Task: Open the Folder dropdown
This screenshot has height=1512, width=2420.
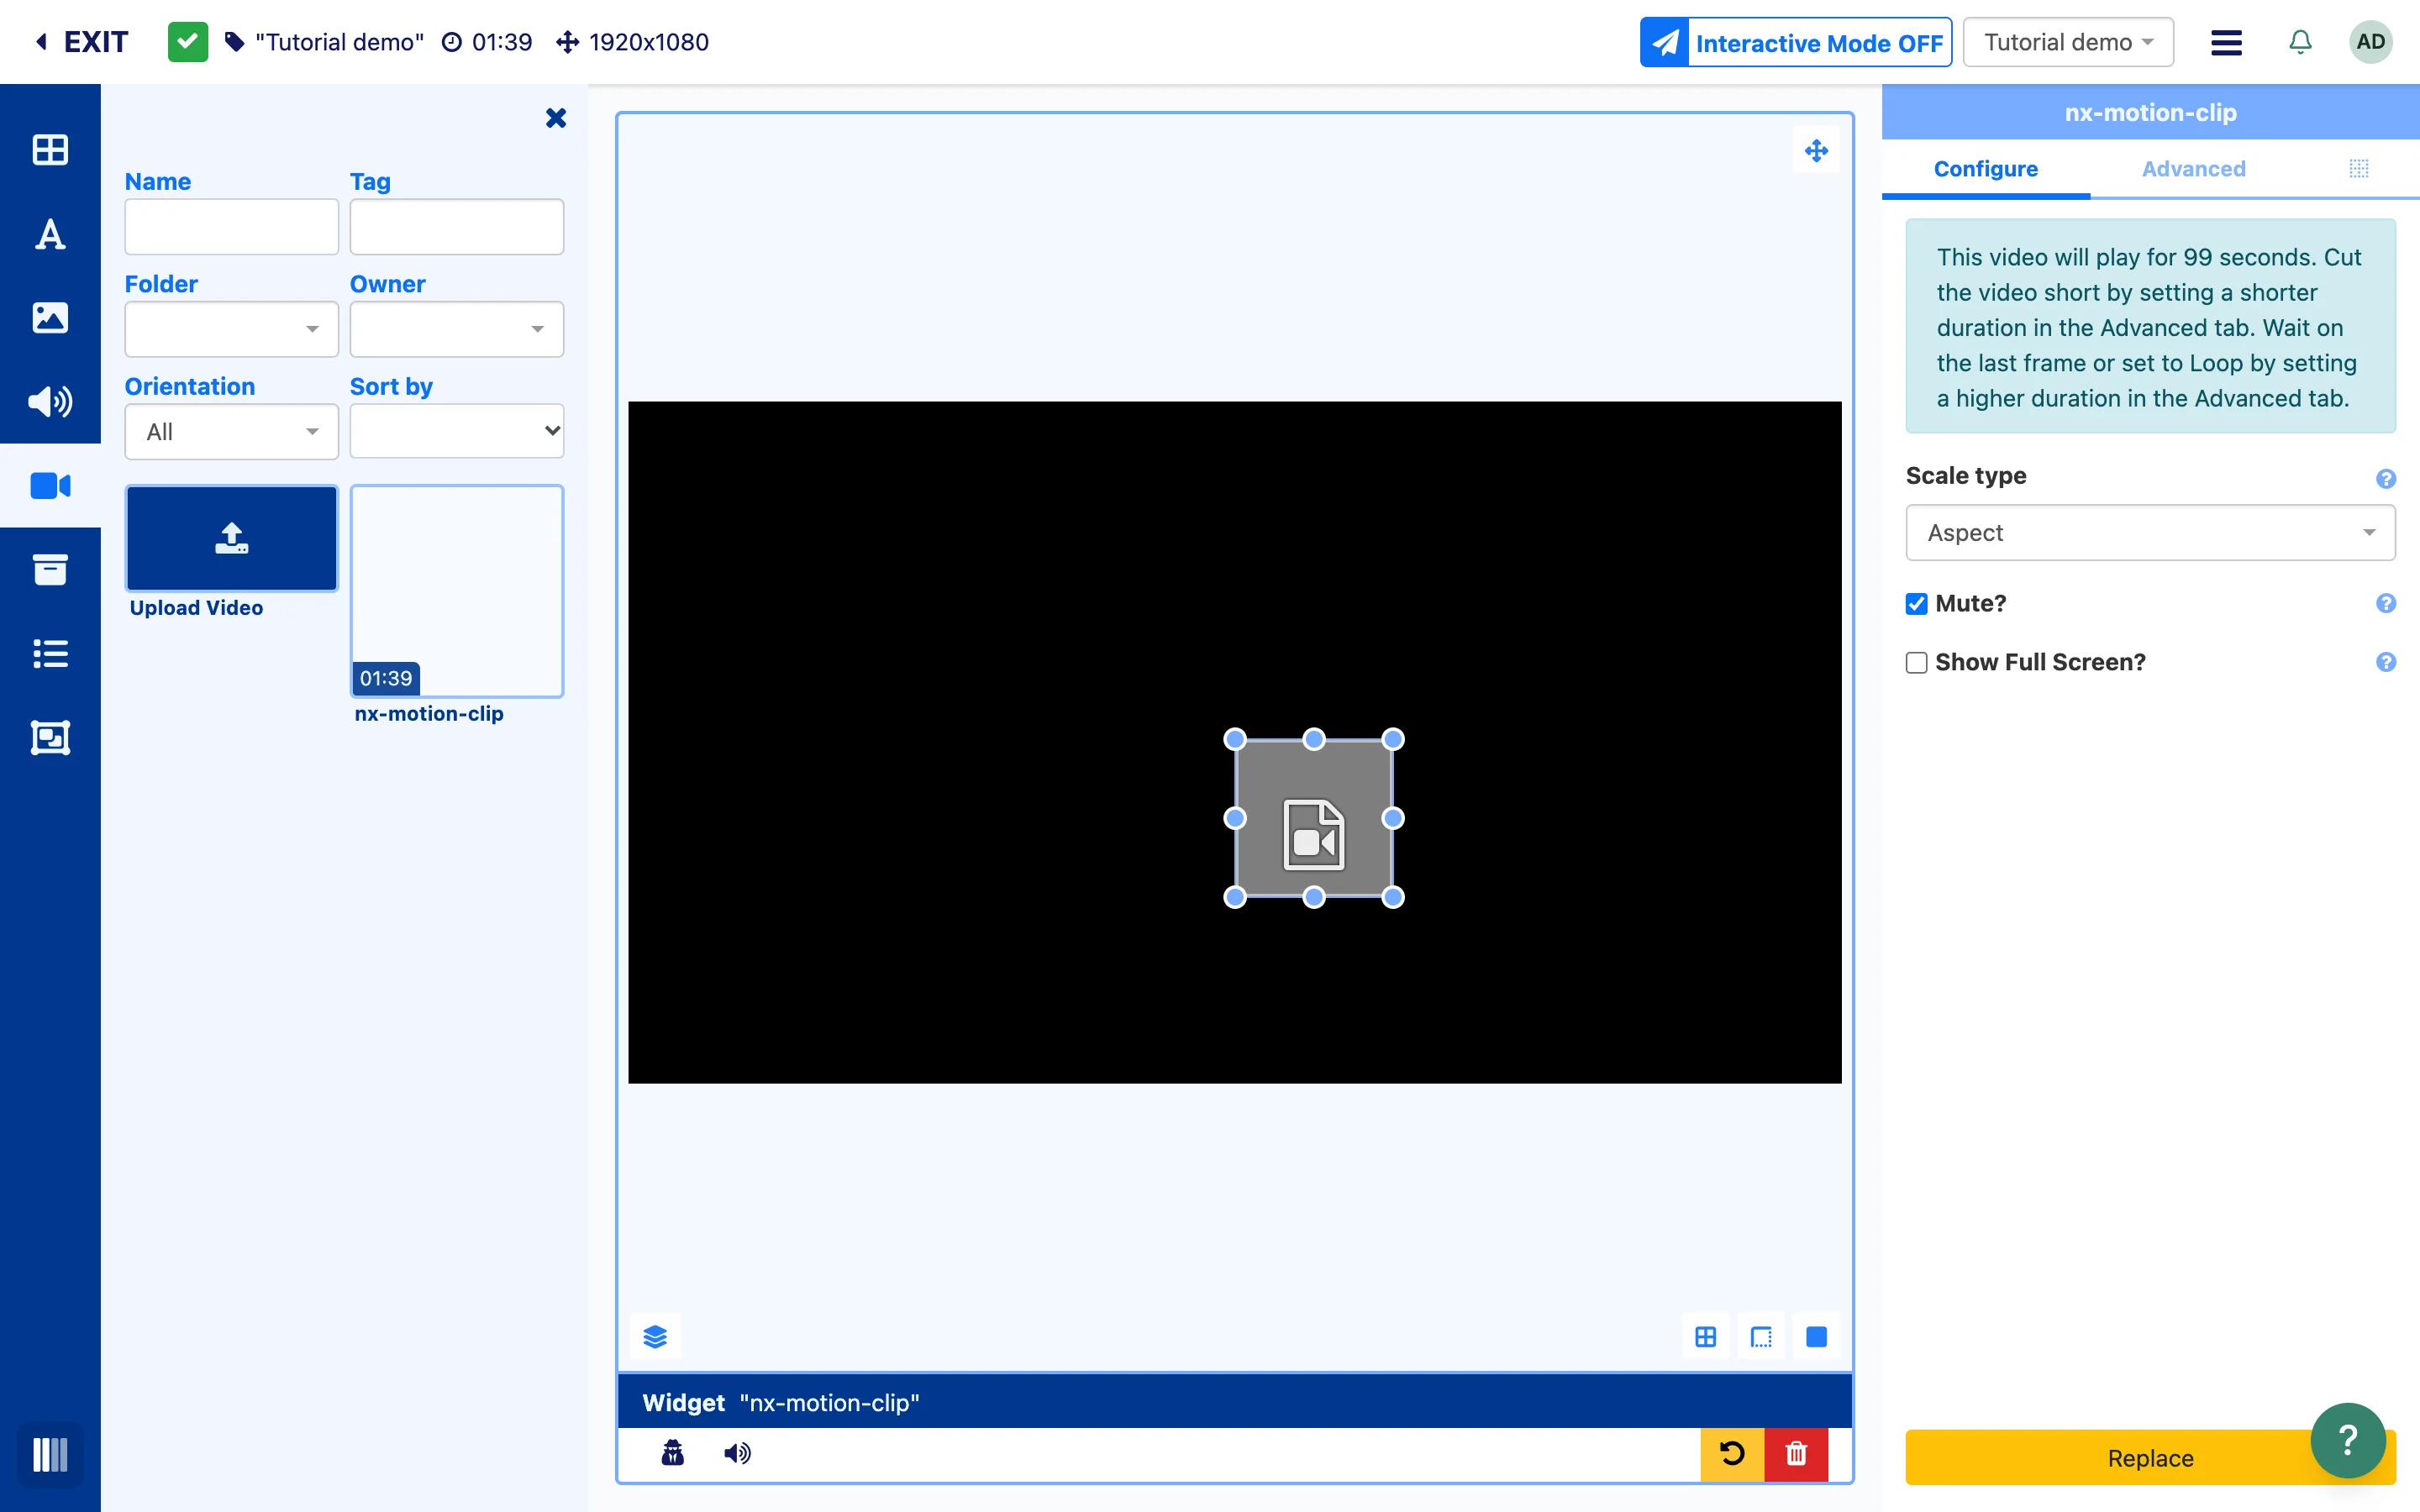Action: (232, 329)
